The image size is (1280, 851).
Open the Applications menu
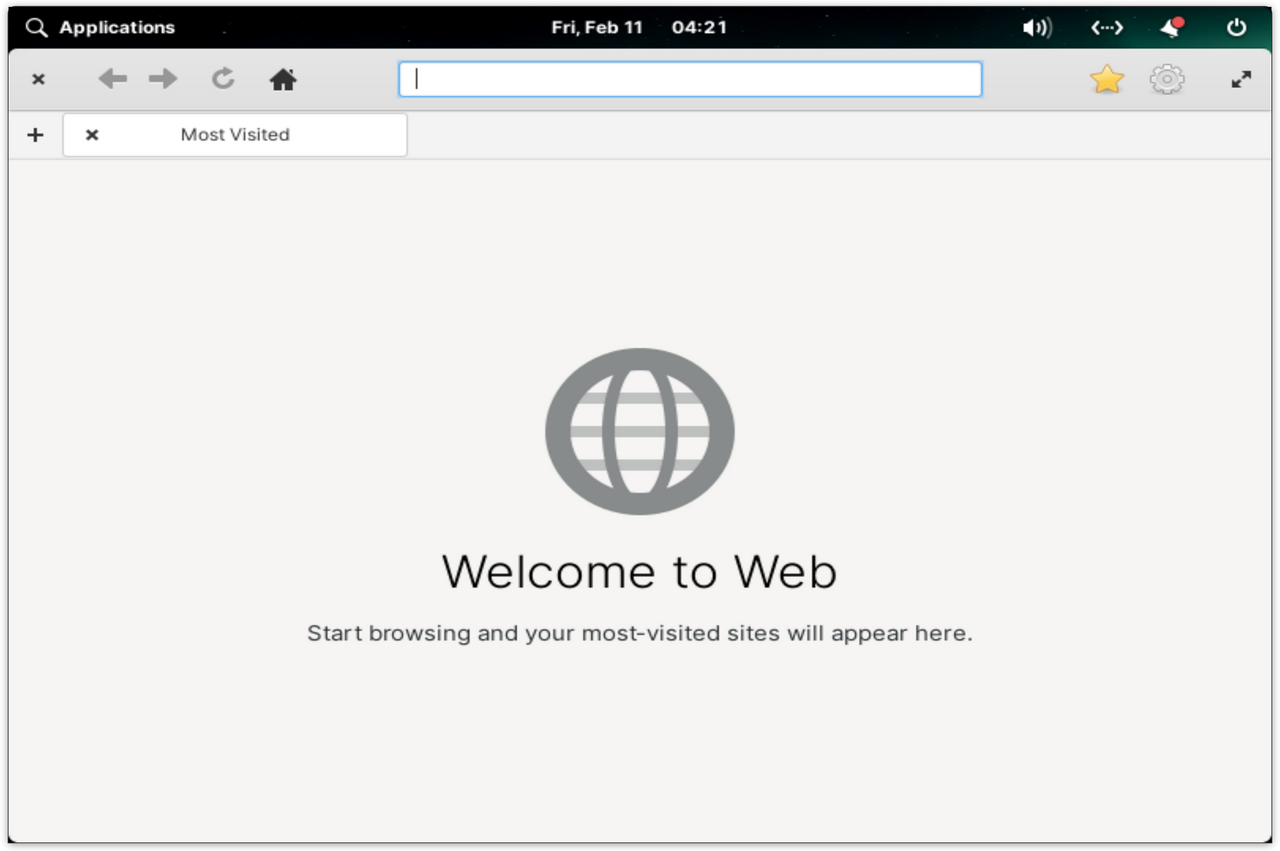(100, 27)
